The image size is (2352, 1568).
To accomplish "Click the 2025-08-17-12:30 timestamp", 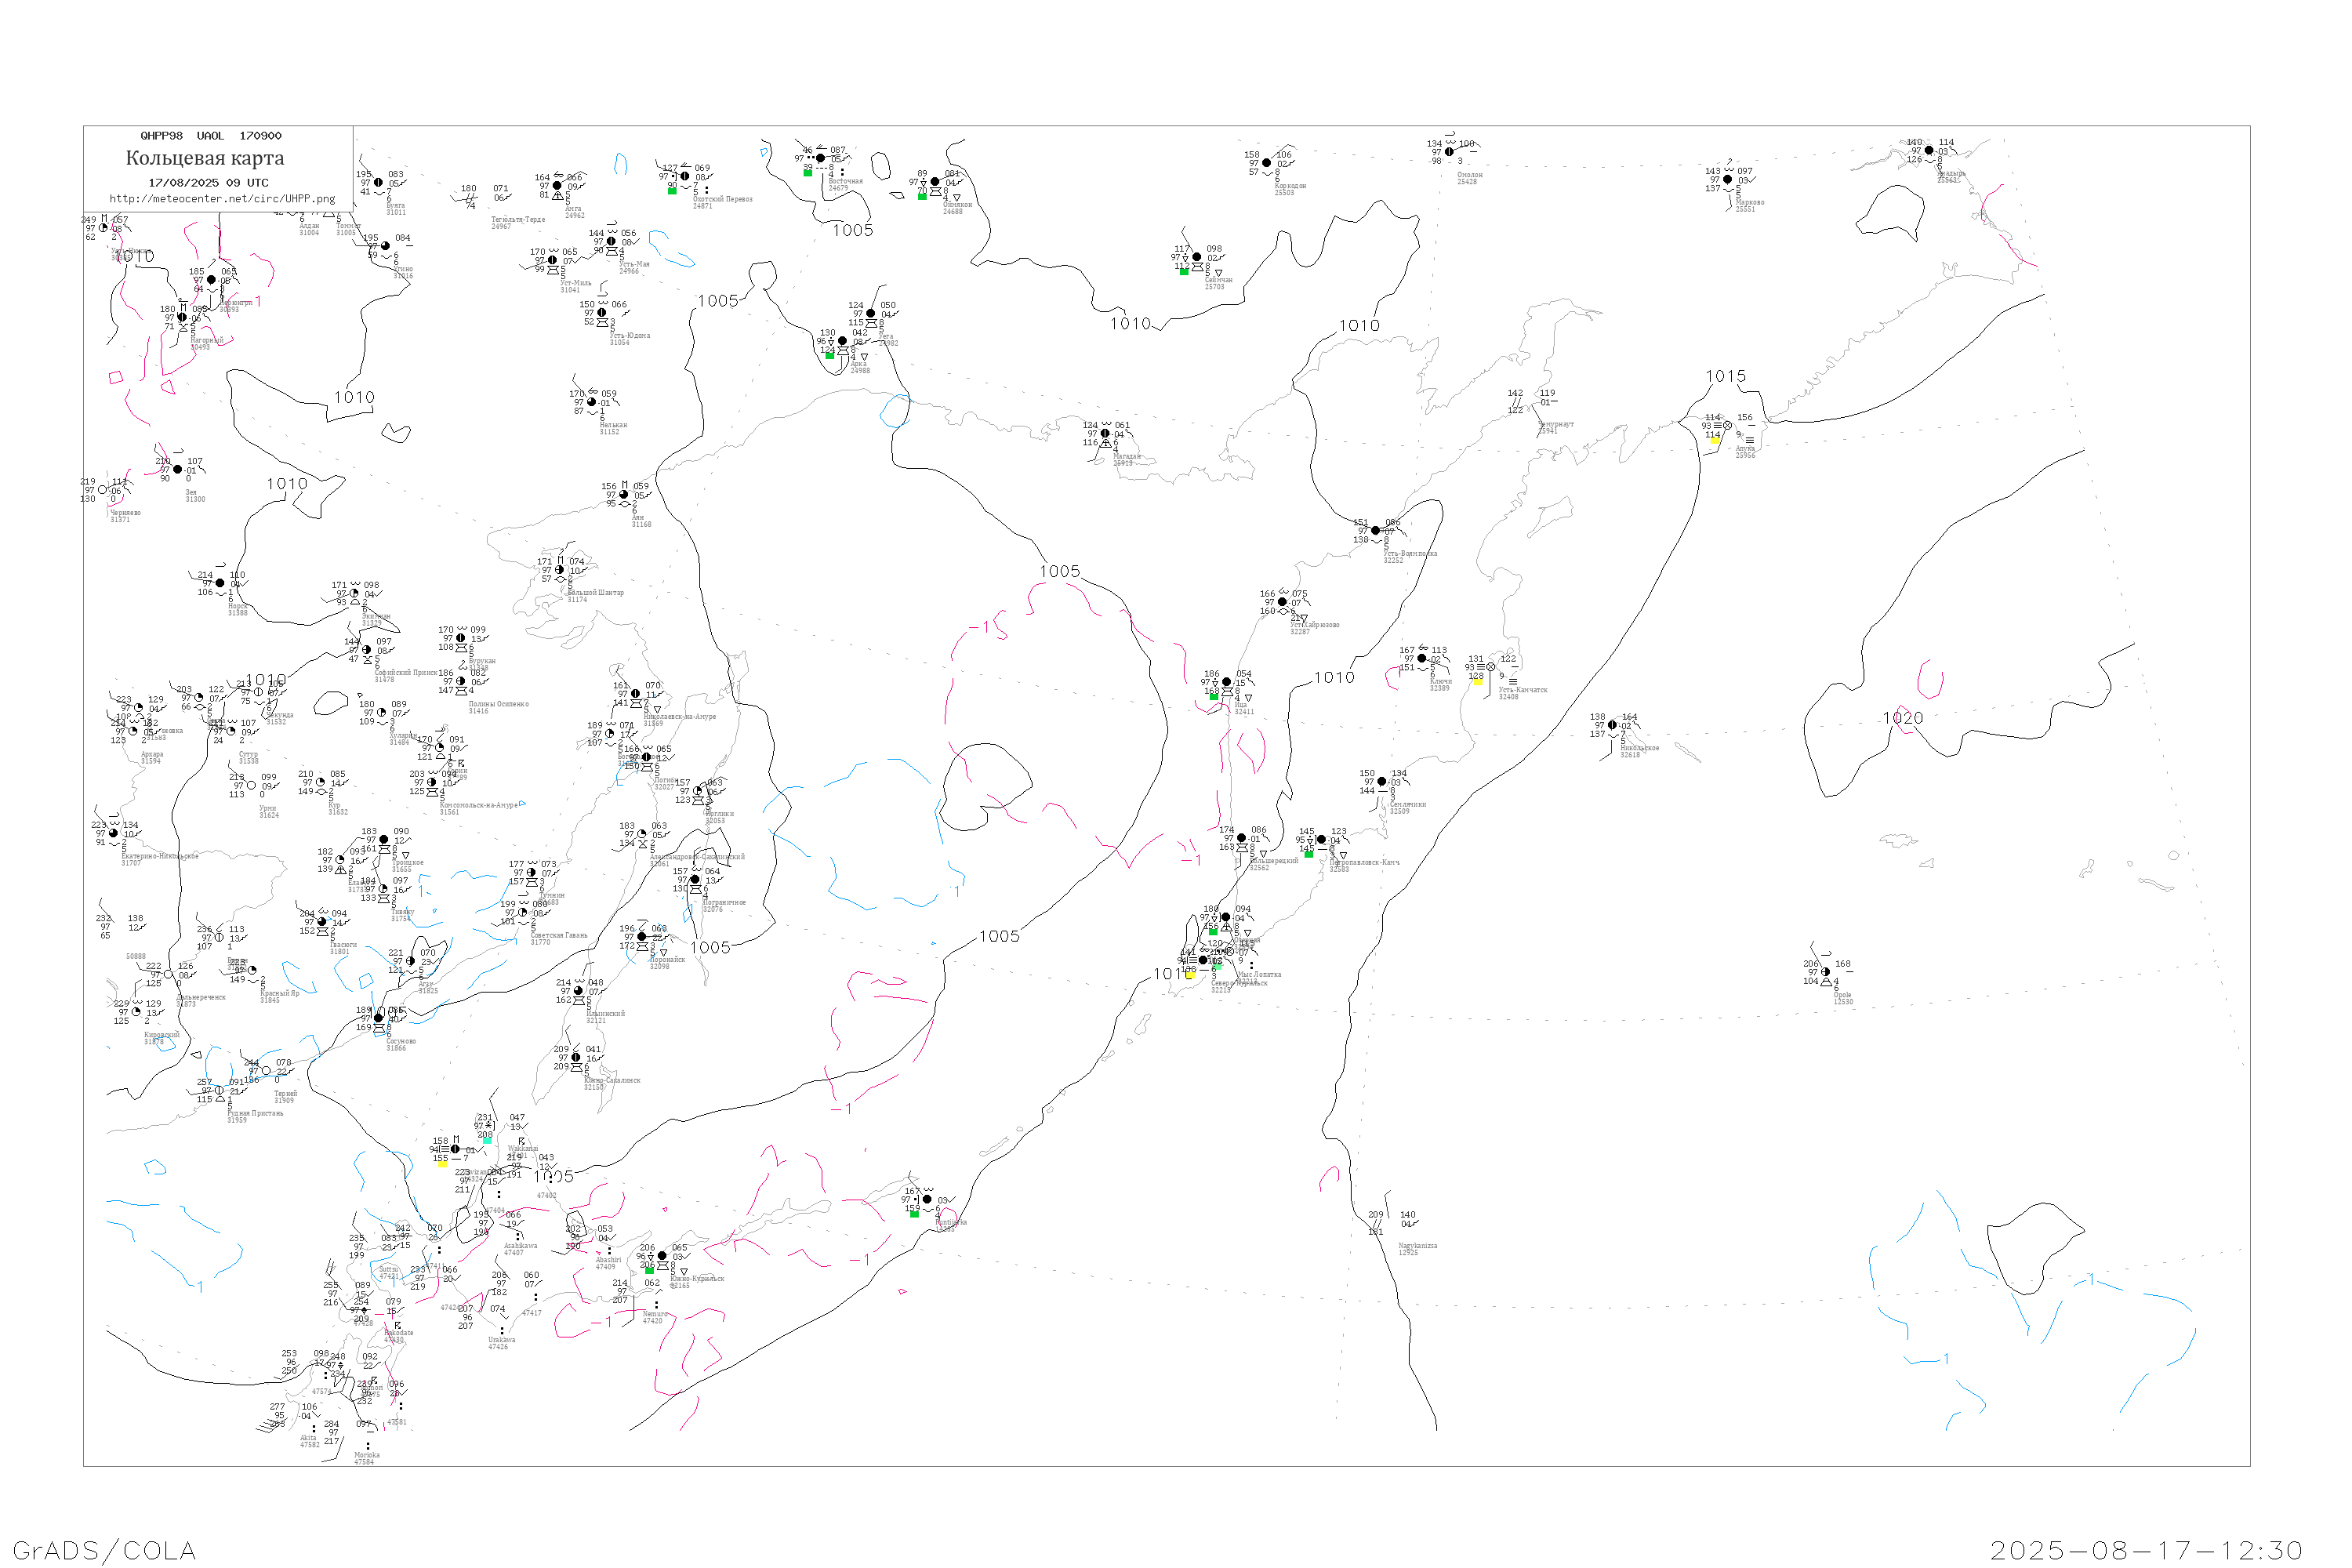I will click(x=2146, y=1550).
